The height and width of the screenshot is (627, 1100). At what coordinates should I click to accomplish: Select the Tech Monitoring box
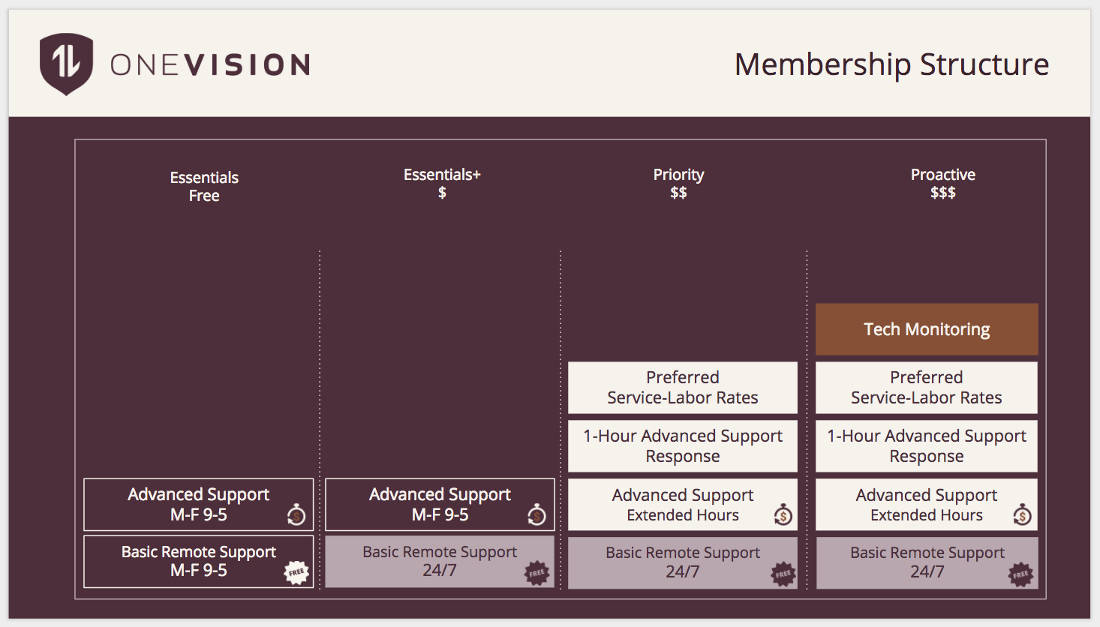tap(927, 329)
